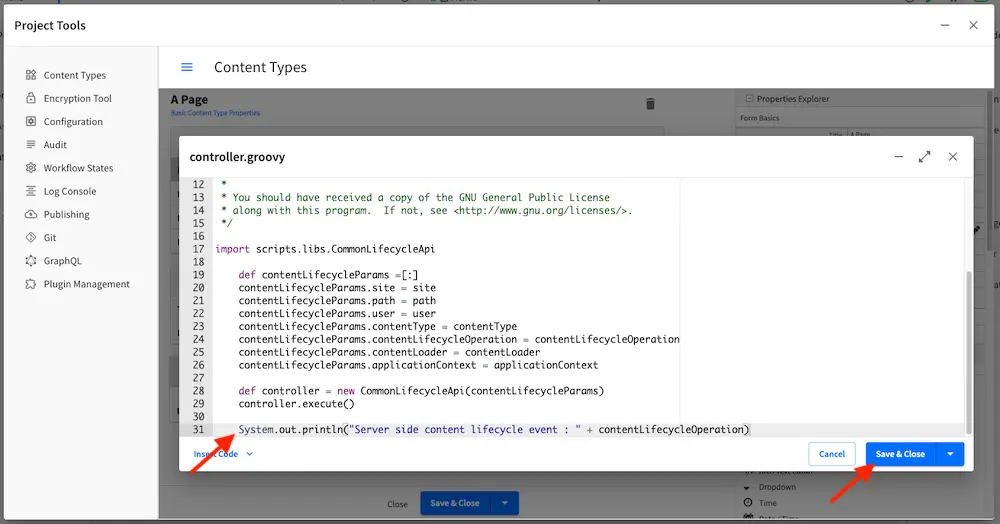Click the Plugin Management puzzle icon

pos(31,284)
